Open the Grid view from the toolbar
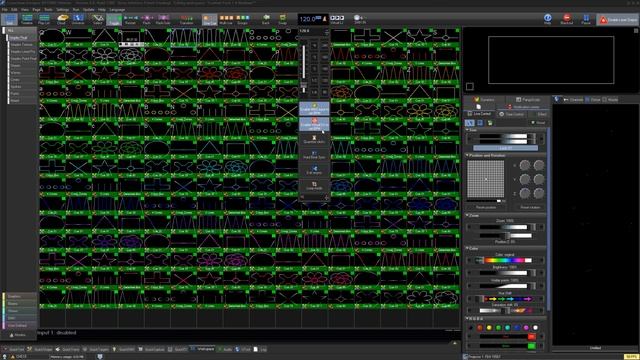The width and height of the screenshot is (640, 360). point(9,19)
